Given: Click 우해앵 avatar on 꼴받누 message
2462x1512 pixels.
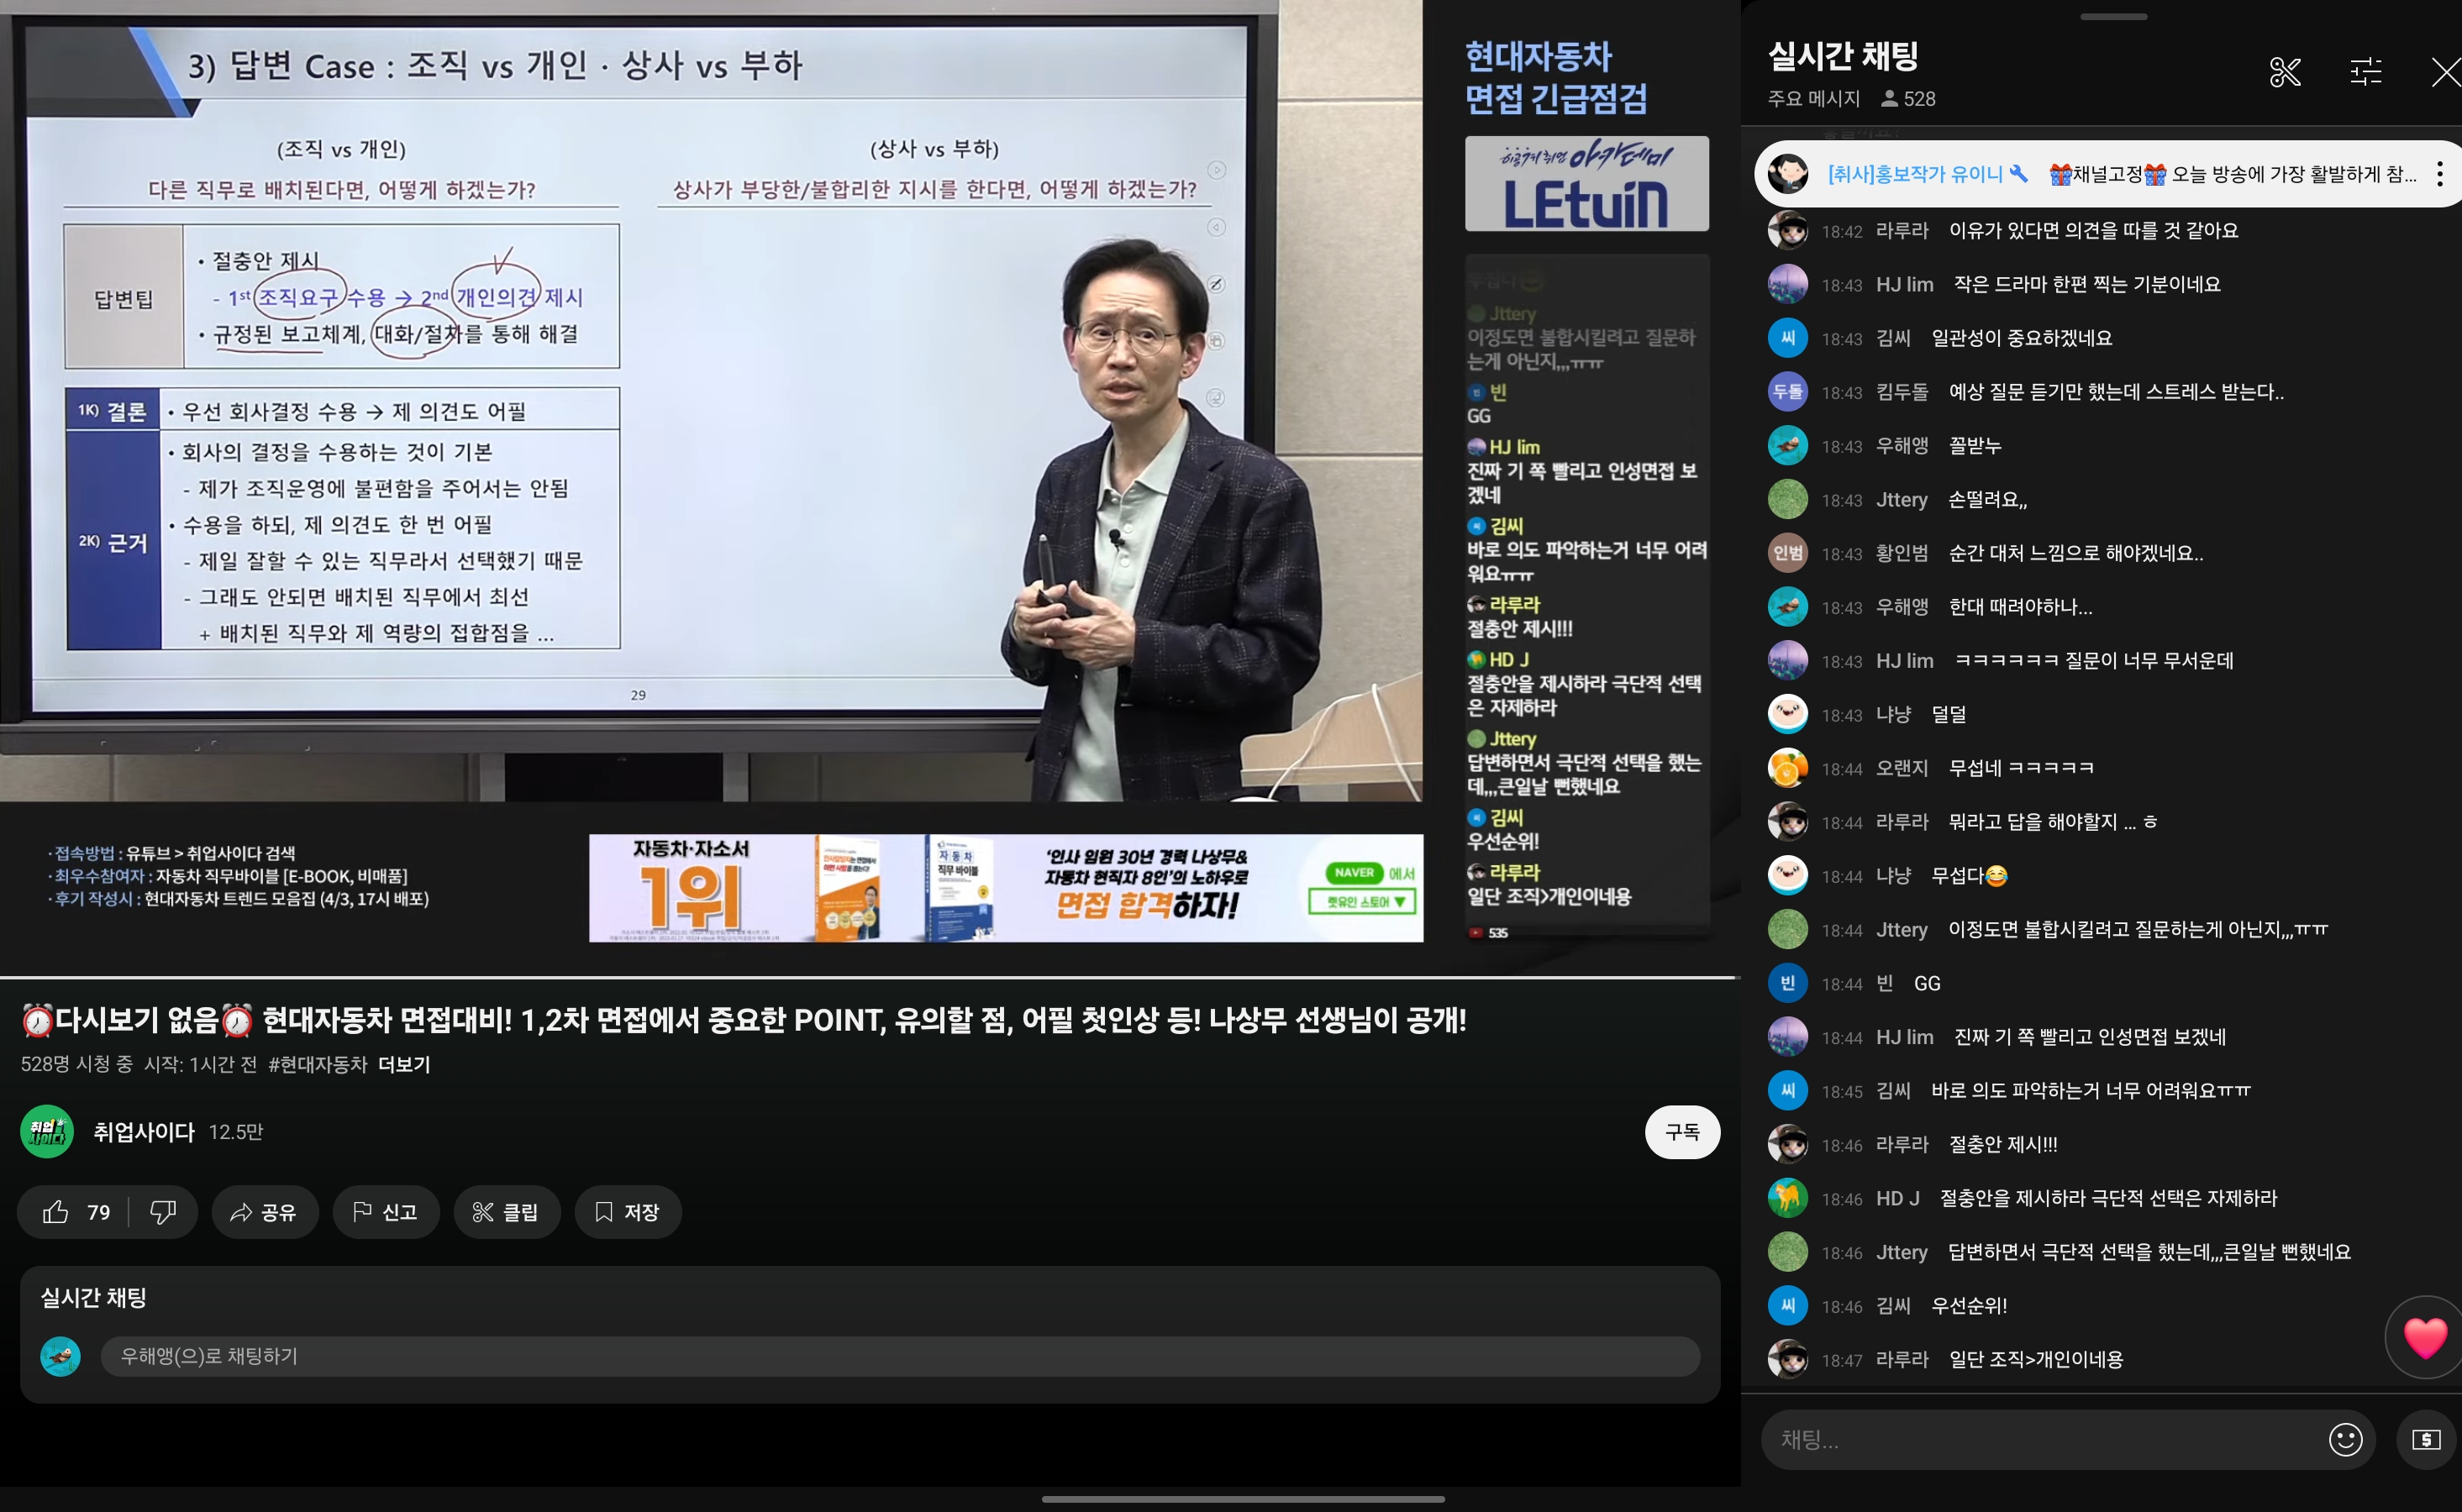Looking at the screenshot, I should tap(1787, 445).
